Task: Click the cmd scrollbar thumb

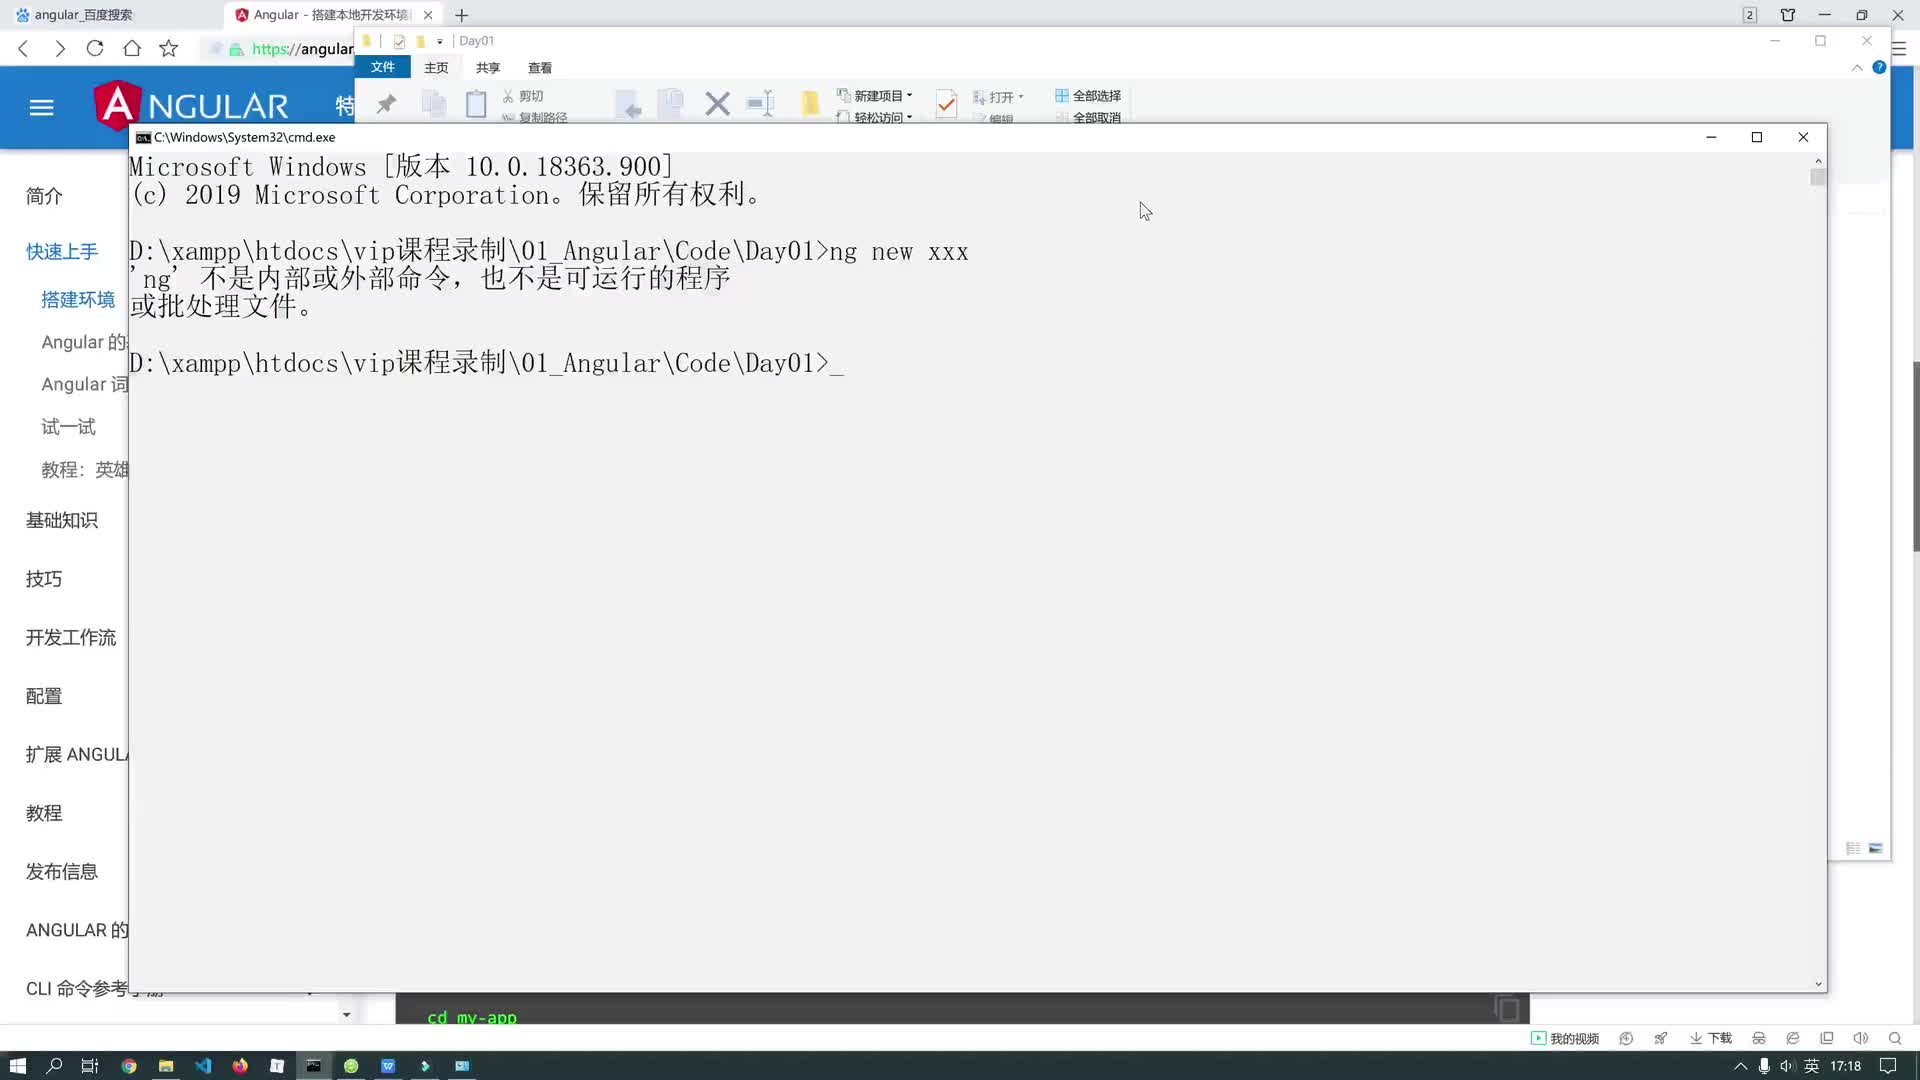Action: [x=1818, y=177]
